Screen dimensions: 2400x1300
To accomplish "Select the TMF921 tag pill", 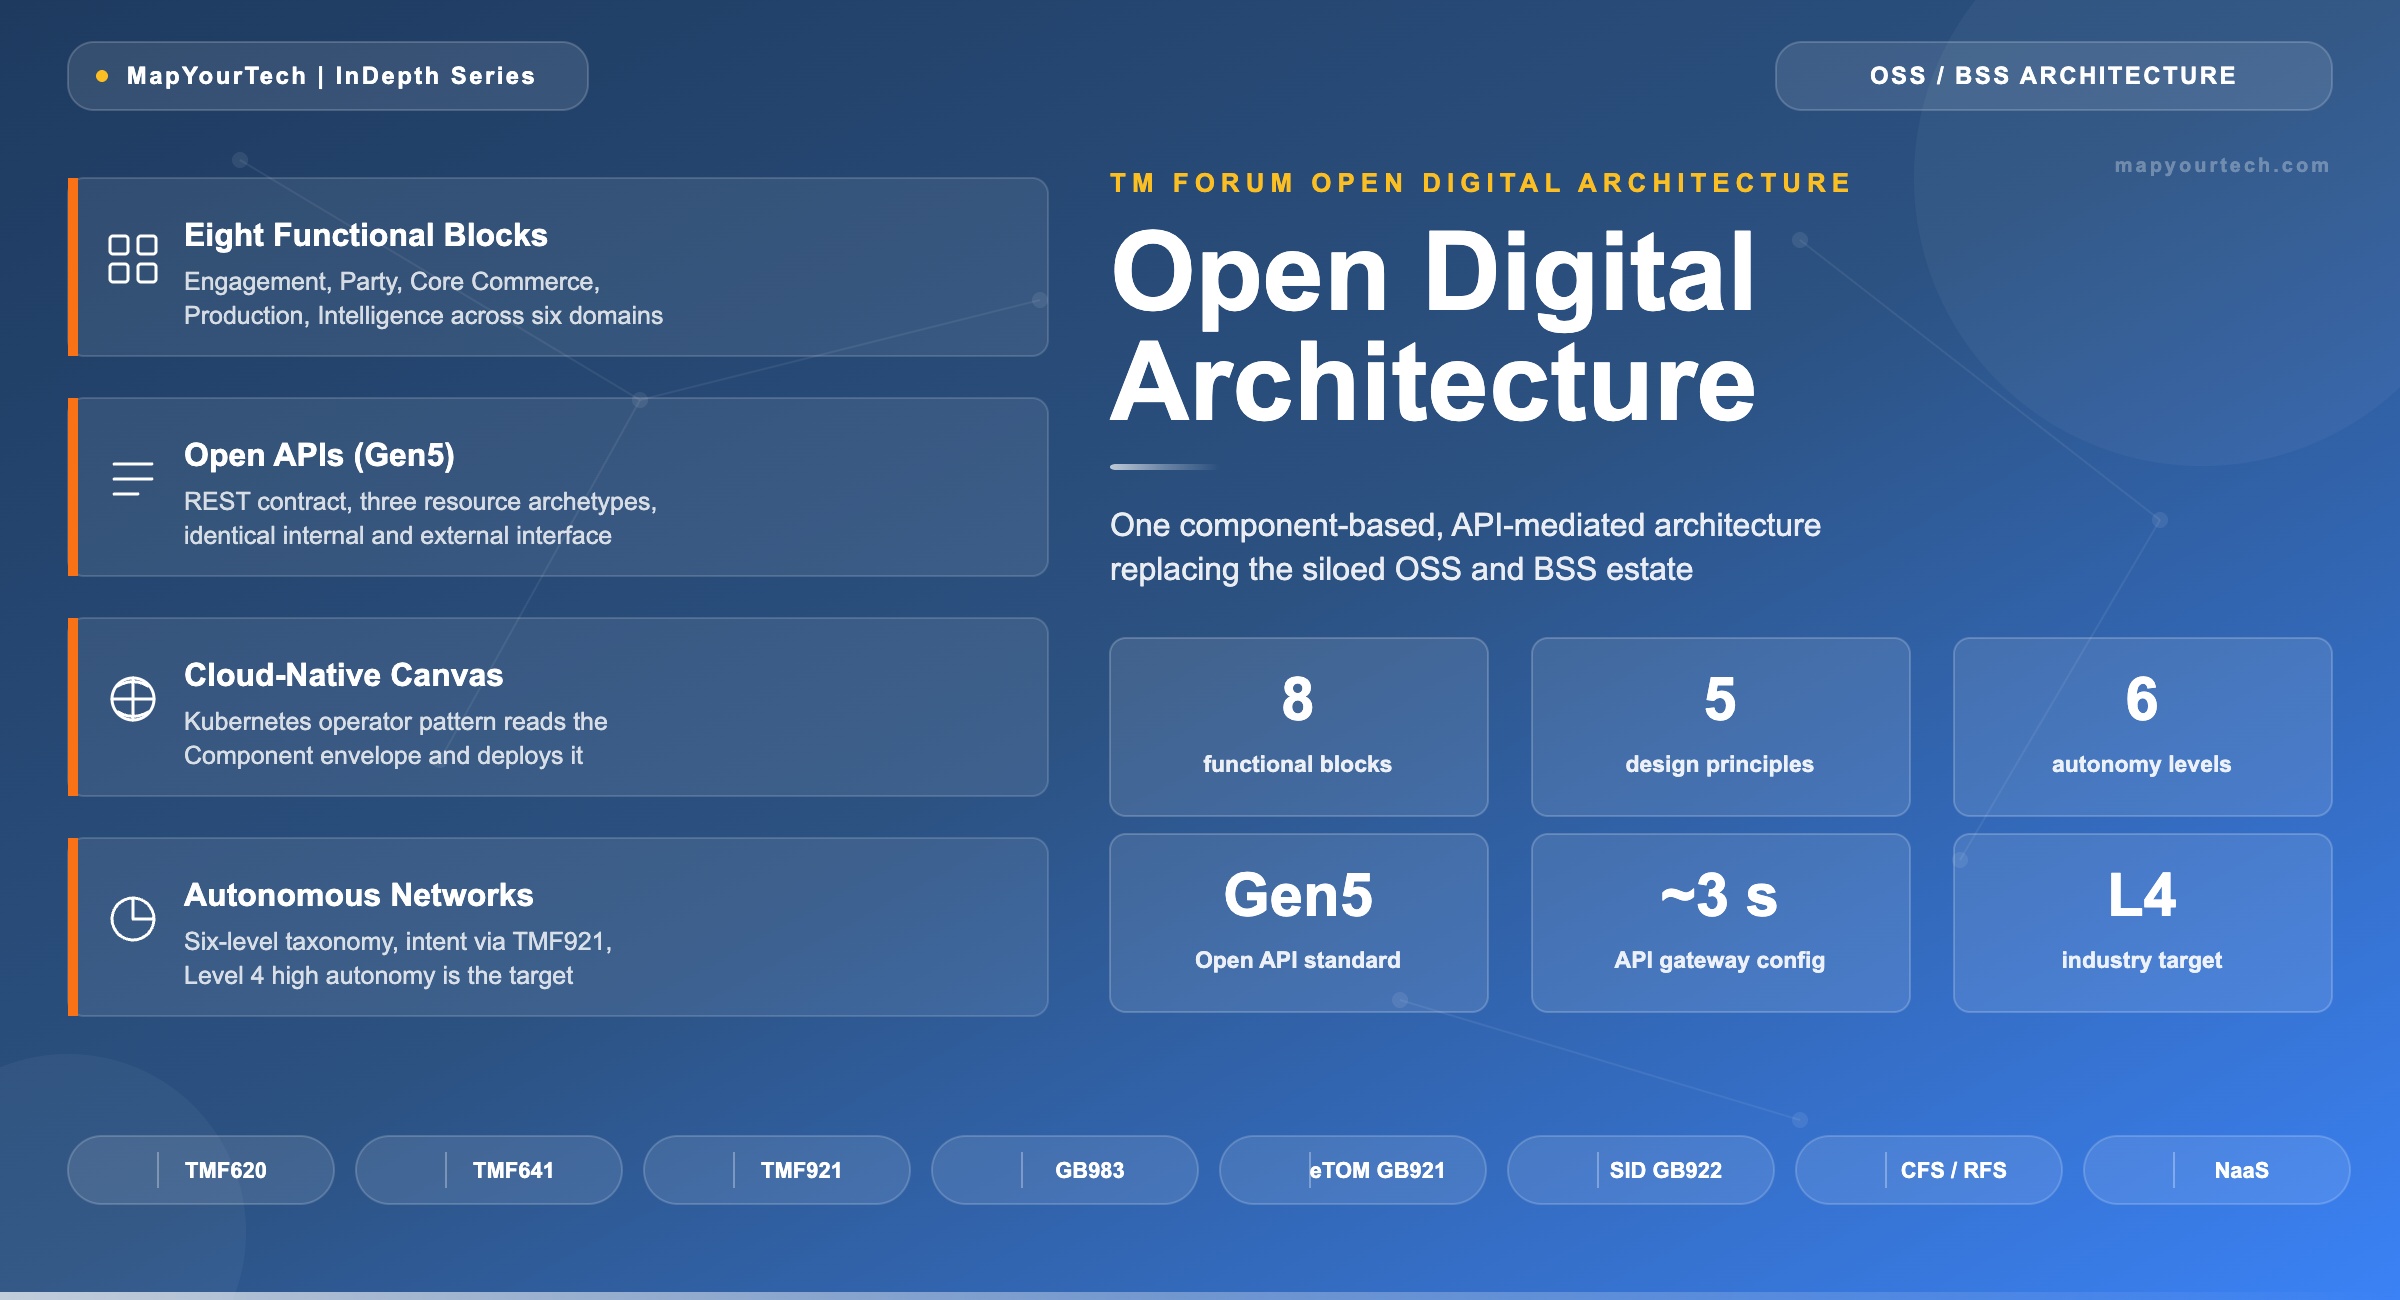I will pos(777,1170).
